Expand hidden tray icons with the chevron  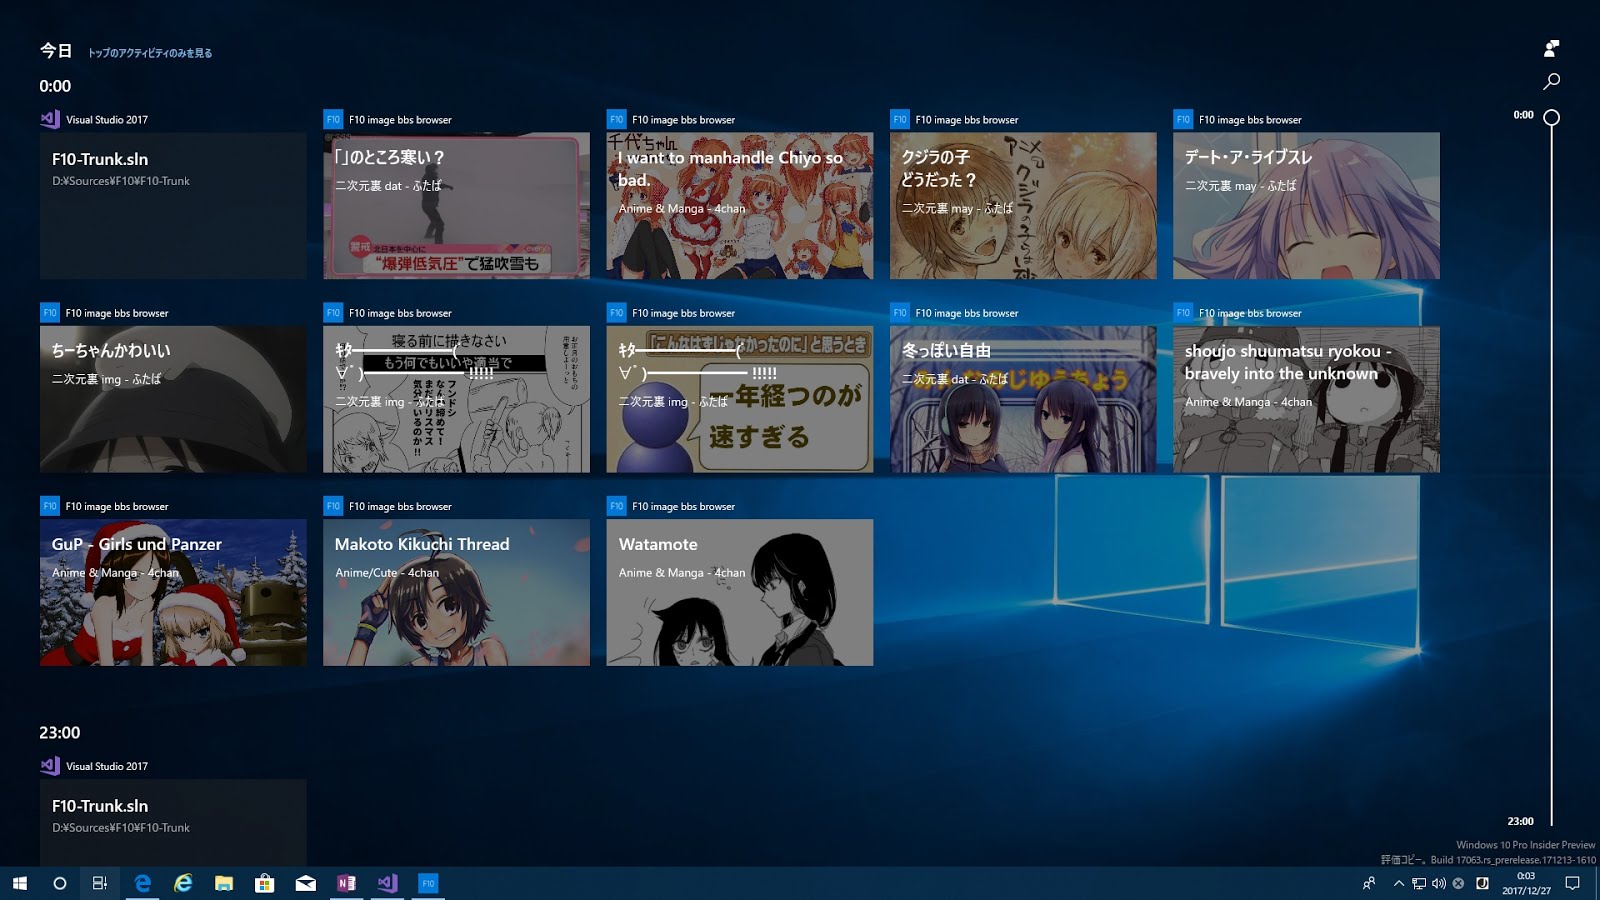click(1399, 883)
